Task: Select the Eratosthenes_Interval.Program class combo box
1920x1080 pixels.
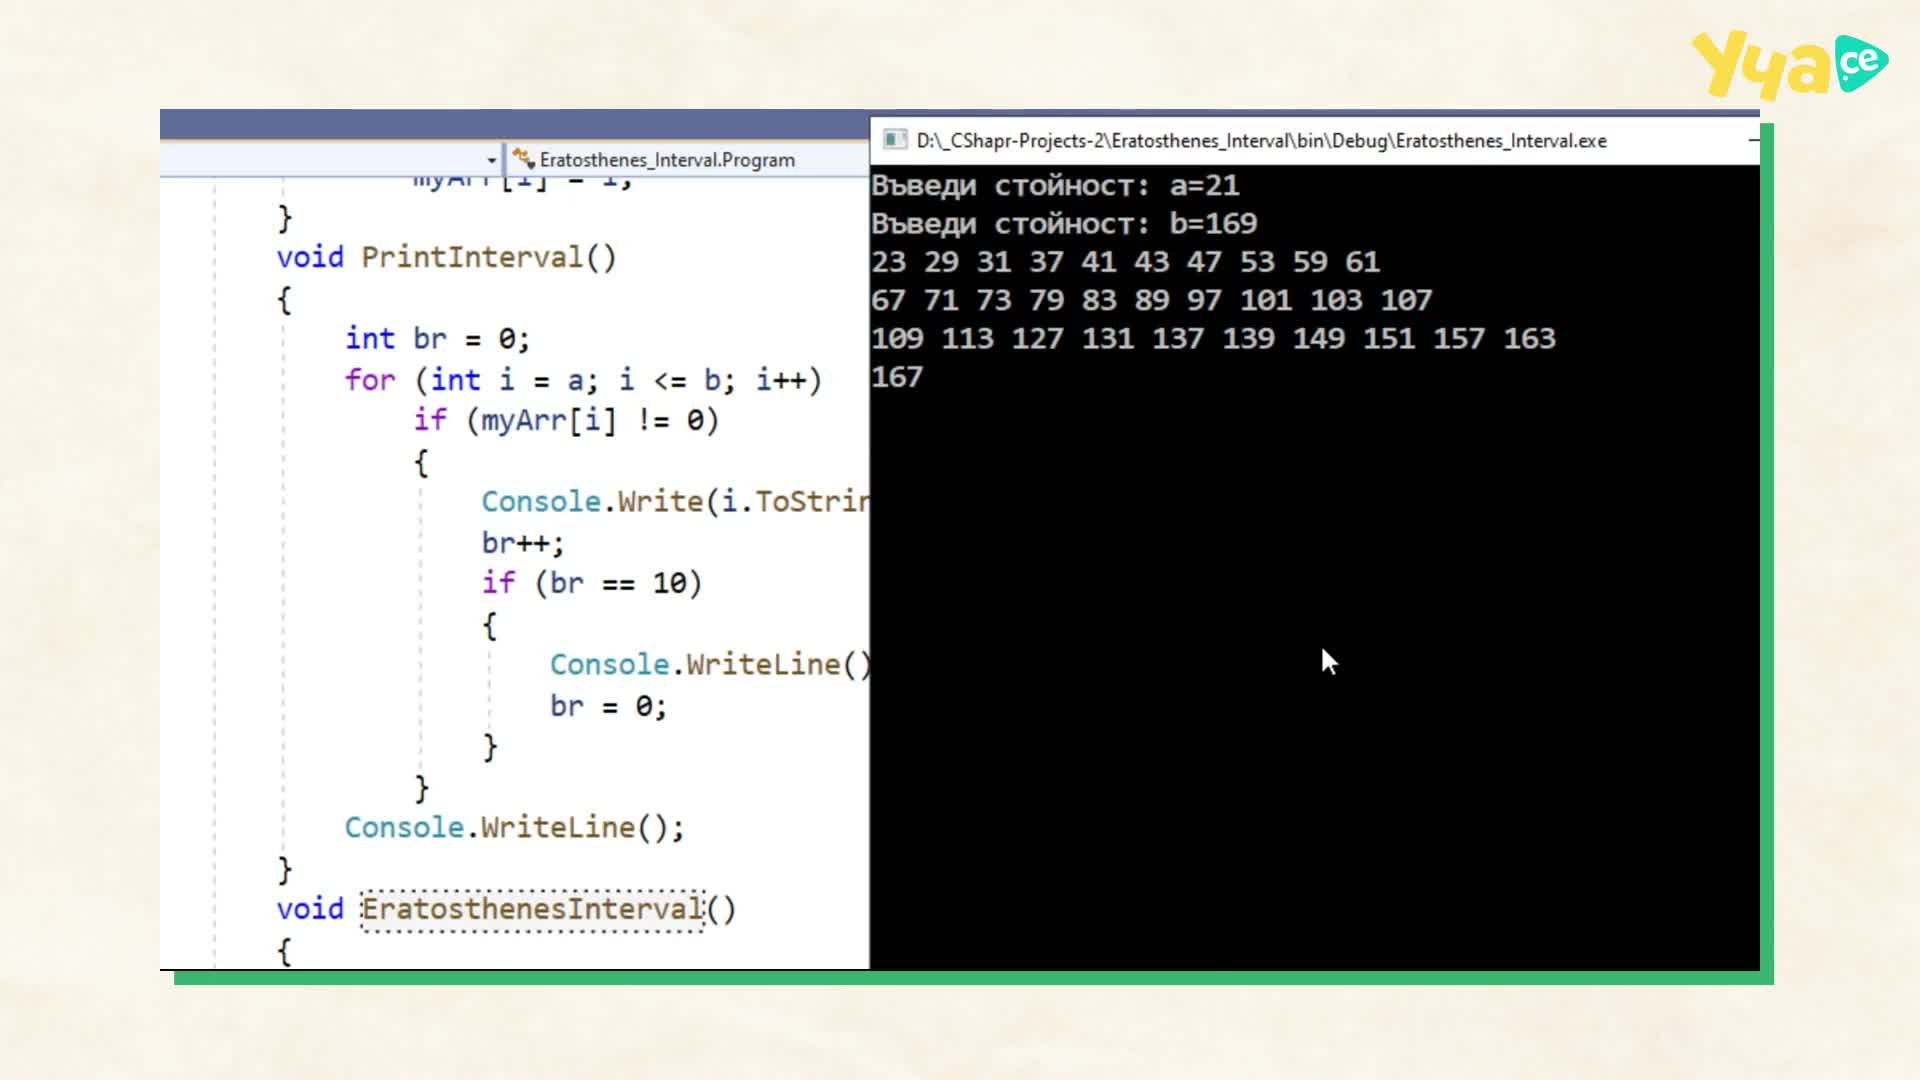Action: (687, 160)
